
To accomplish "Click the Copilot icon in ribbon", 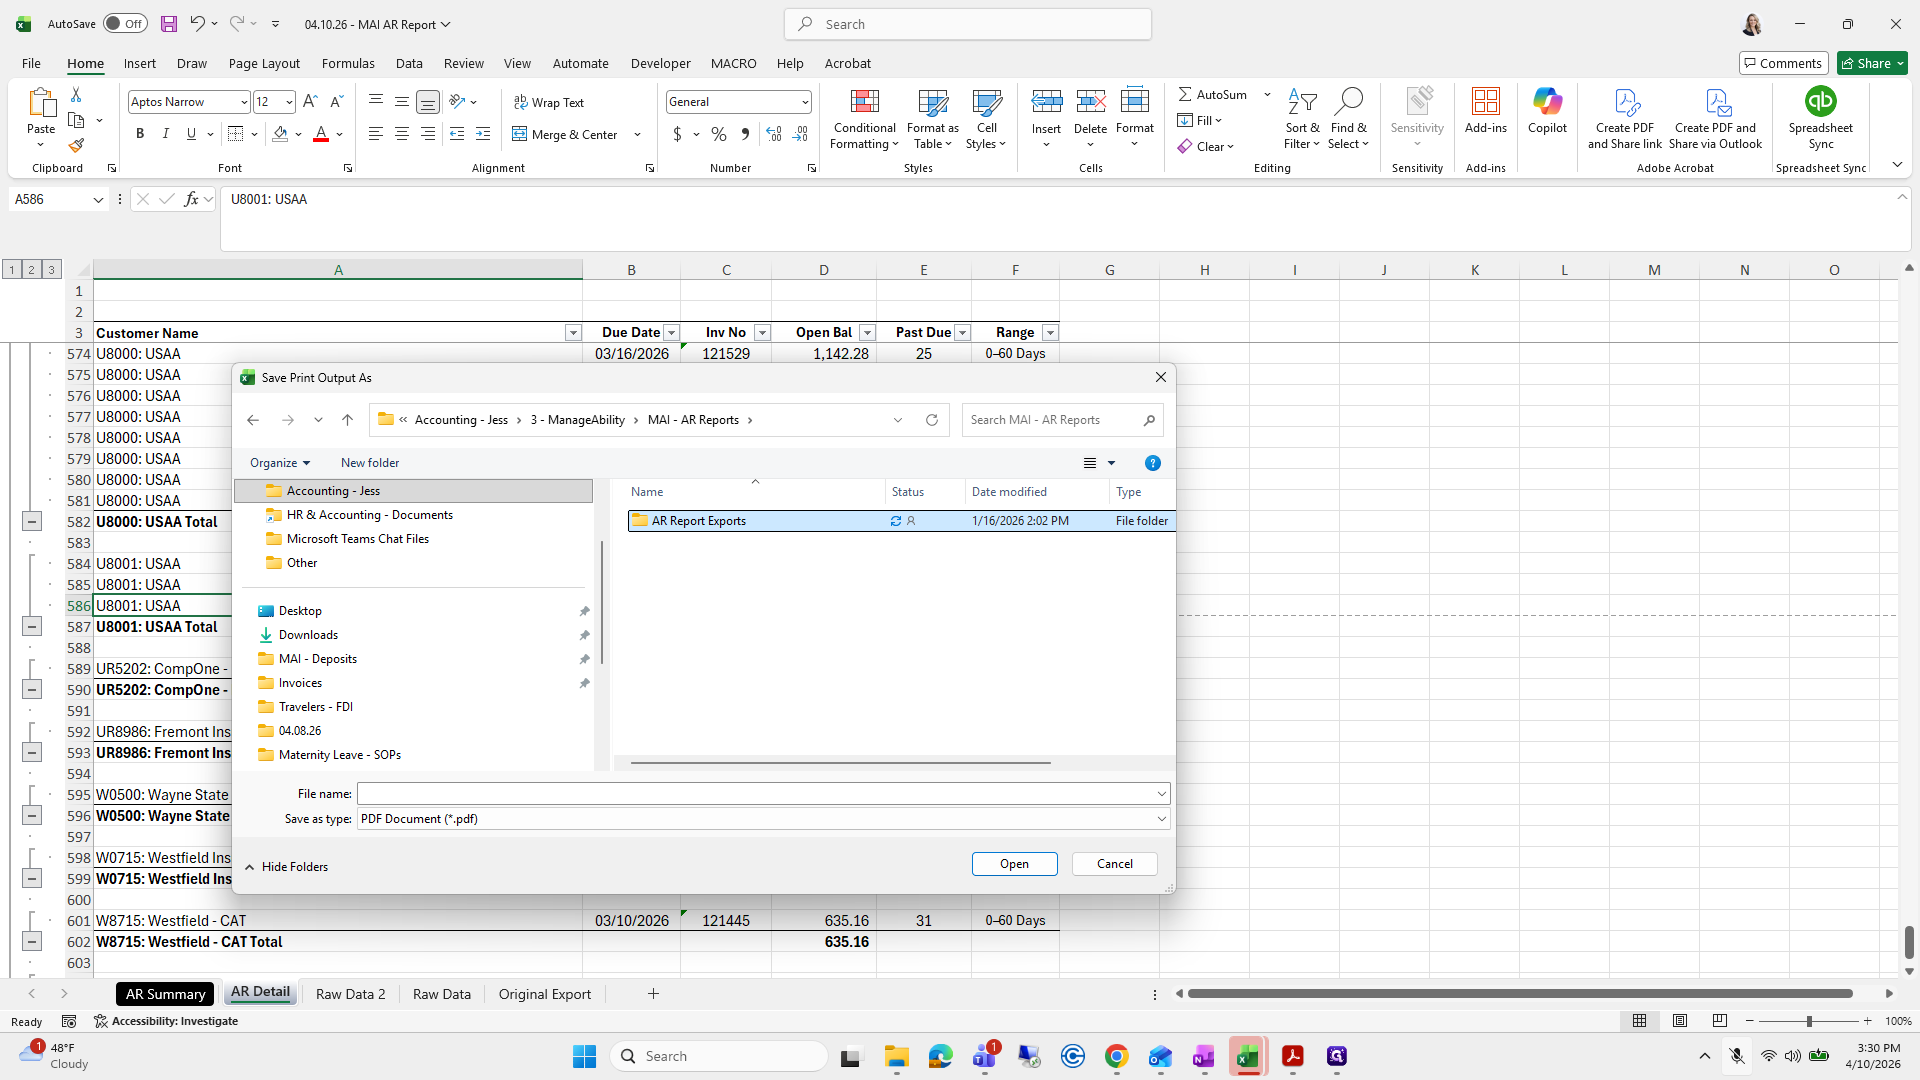I will coord(1547,101).
